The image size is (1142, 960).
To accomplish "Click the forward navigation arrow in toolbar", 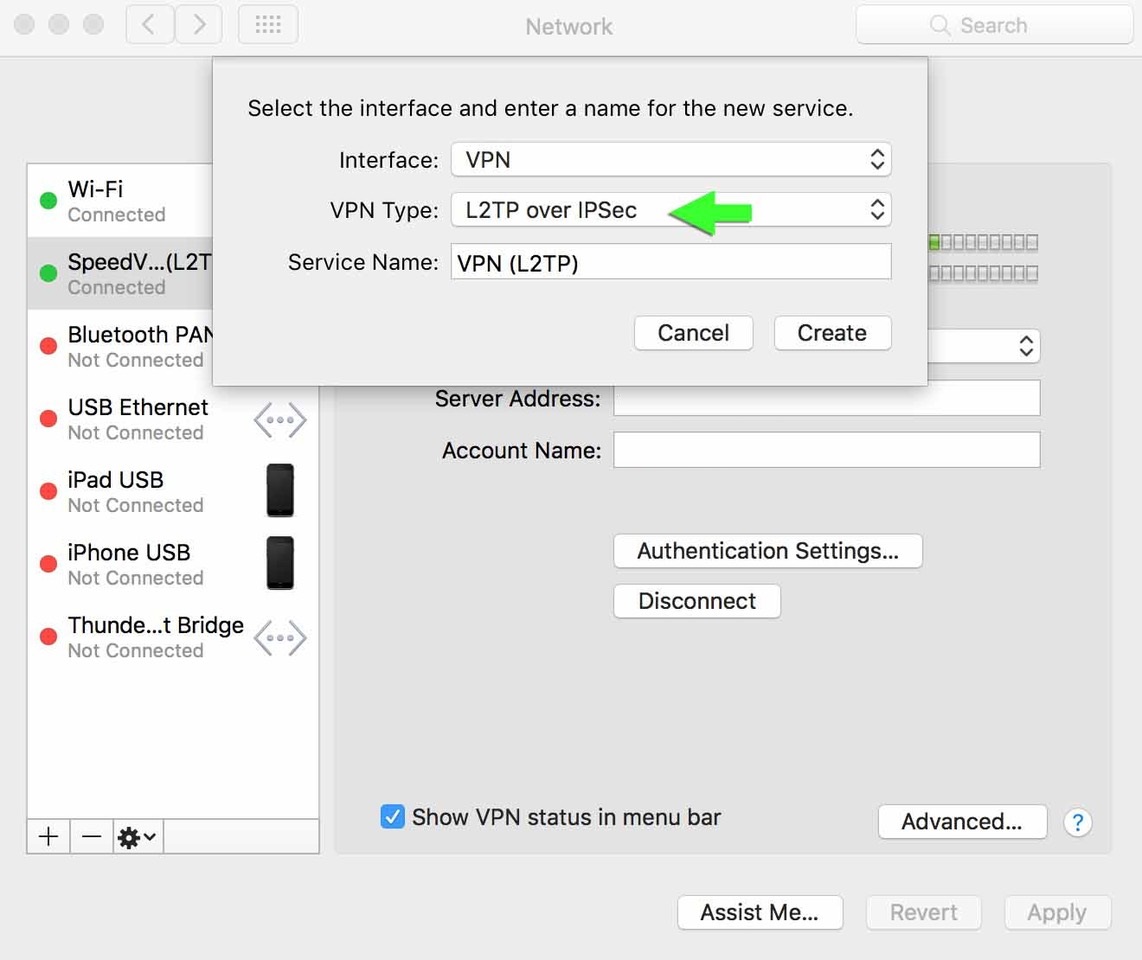I will coord(199,26).
